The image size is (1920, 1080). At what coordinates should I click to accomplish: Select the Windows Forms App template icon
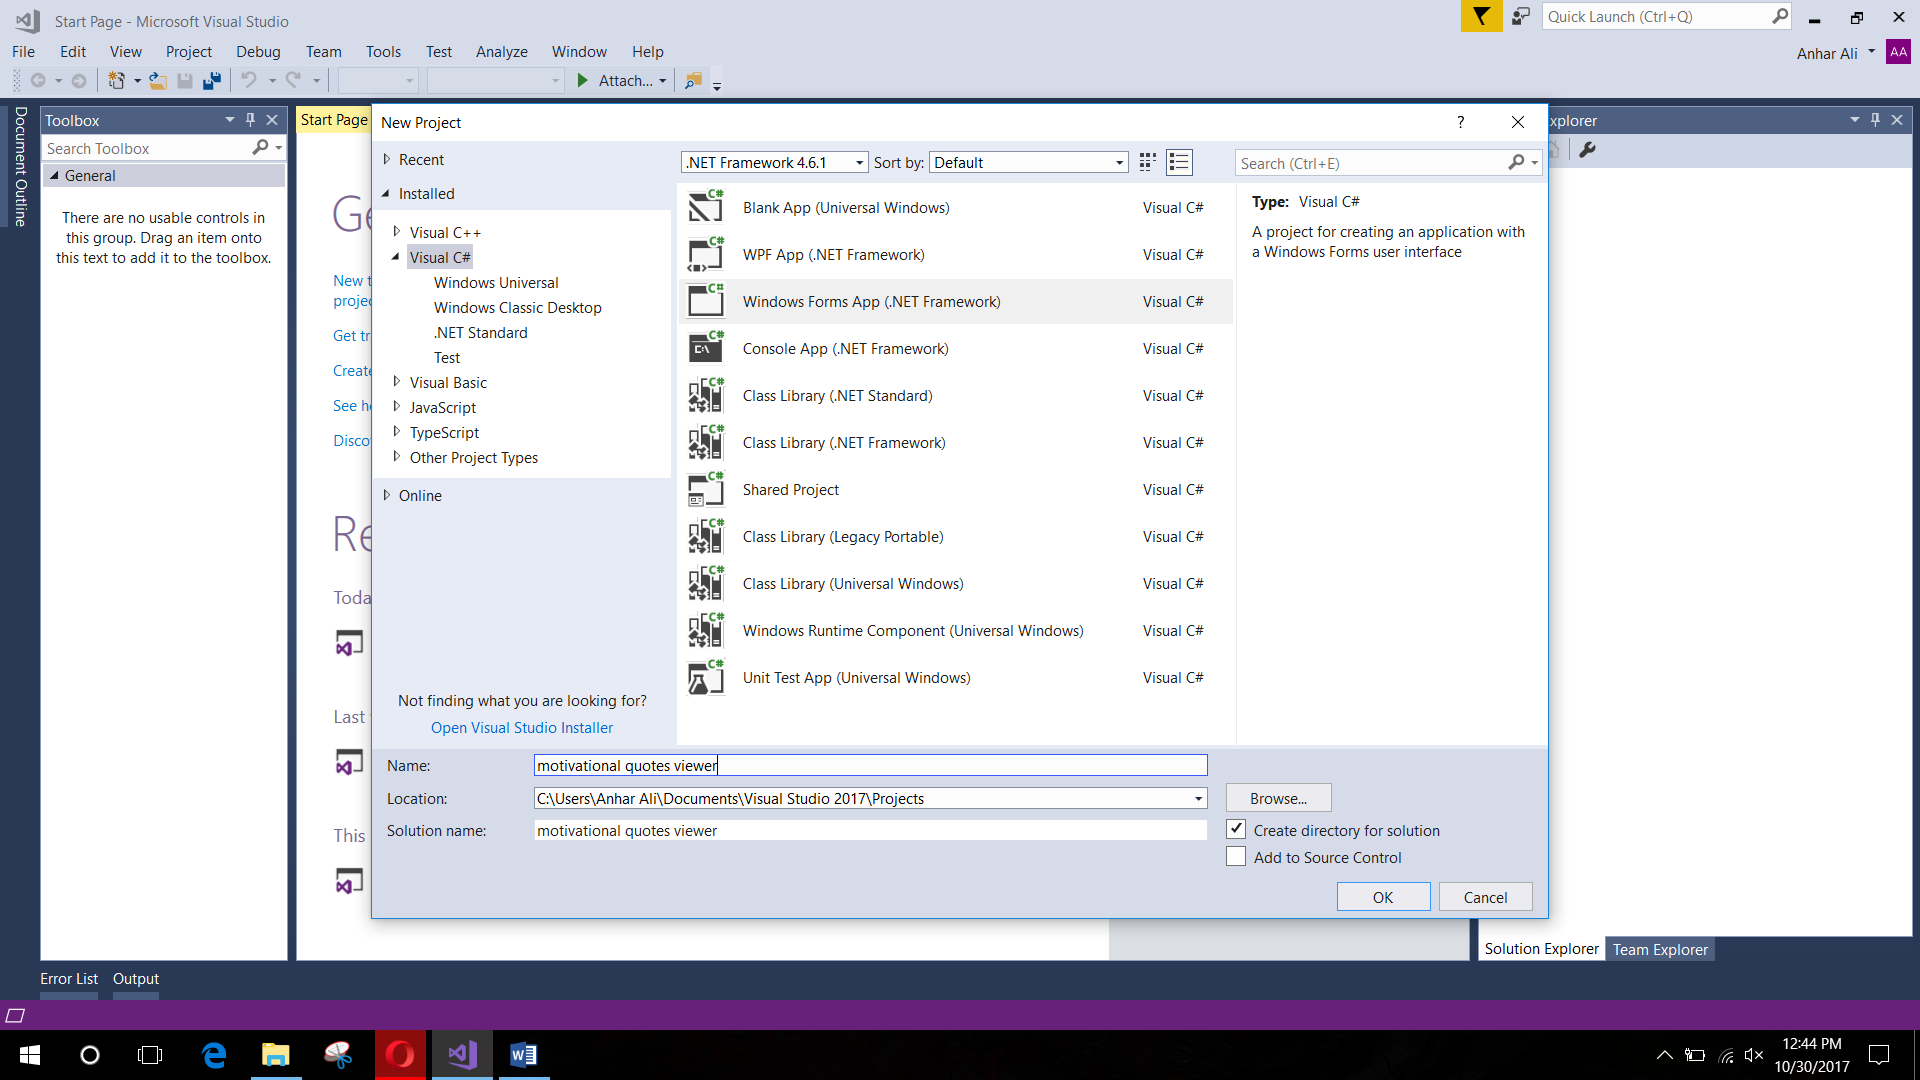[x=706, y=301]
